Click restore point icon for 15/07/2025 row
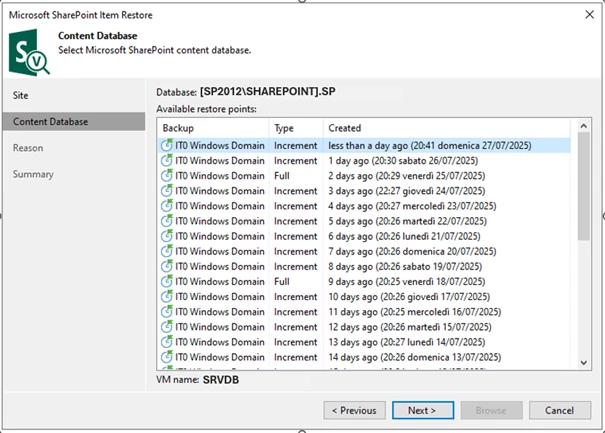This screenshot has height=433, width=605. click(167, 326)
